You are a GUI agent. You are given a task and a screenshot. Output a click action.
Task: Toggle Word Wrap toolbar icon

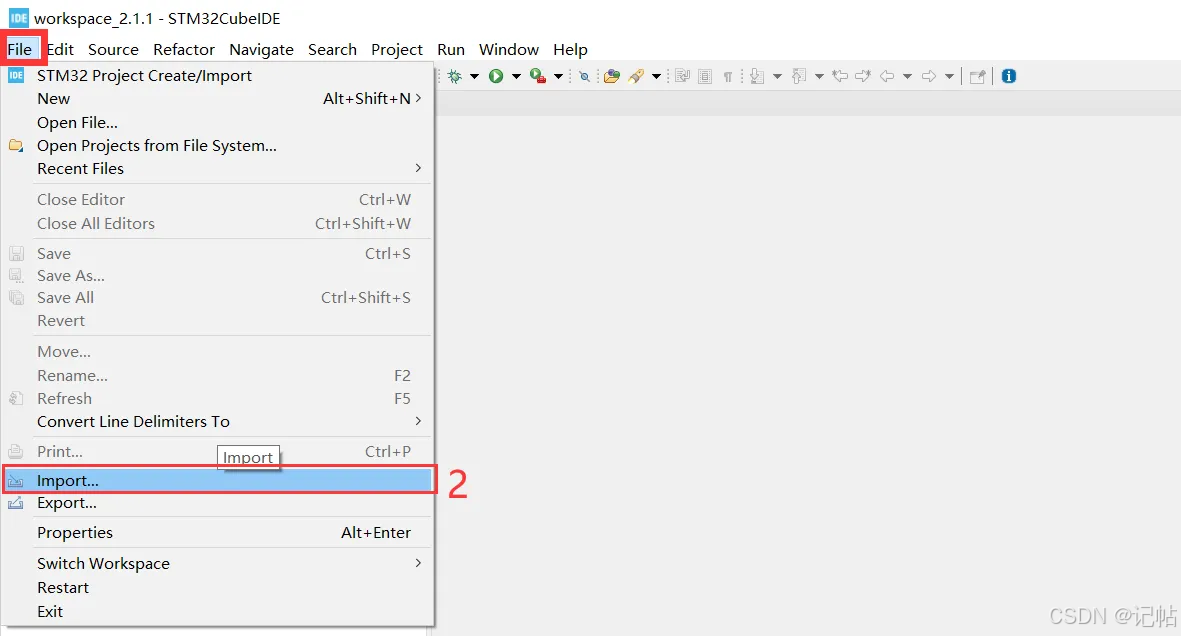[x=682, y=76]
